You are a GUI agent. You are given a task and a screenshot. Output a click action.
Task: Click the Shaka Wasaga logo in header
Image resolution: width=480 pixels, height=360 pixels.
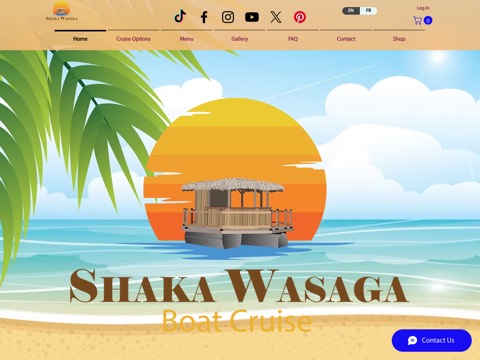tap(61, 11)
